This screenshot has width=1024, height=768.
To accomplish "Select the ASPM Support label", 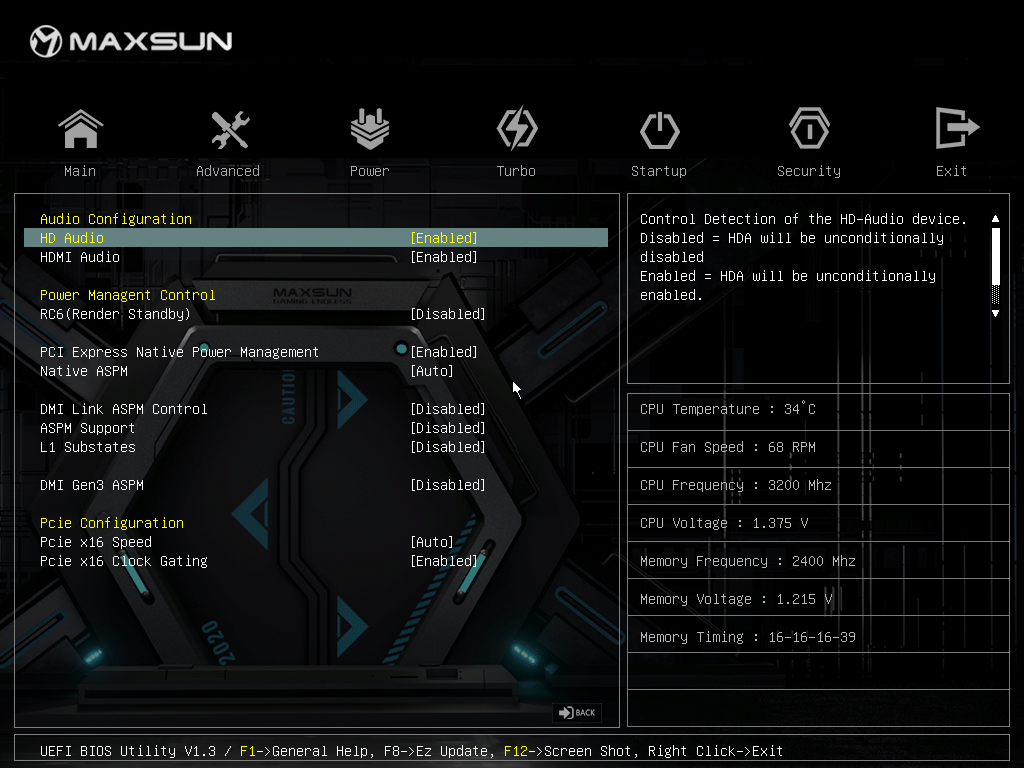I will click(88, 428).
